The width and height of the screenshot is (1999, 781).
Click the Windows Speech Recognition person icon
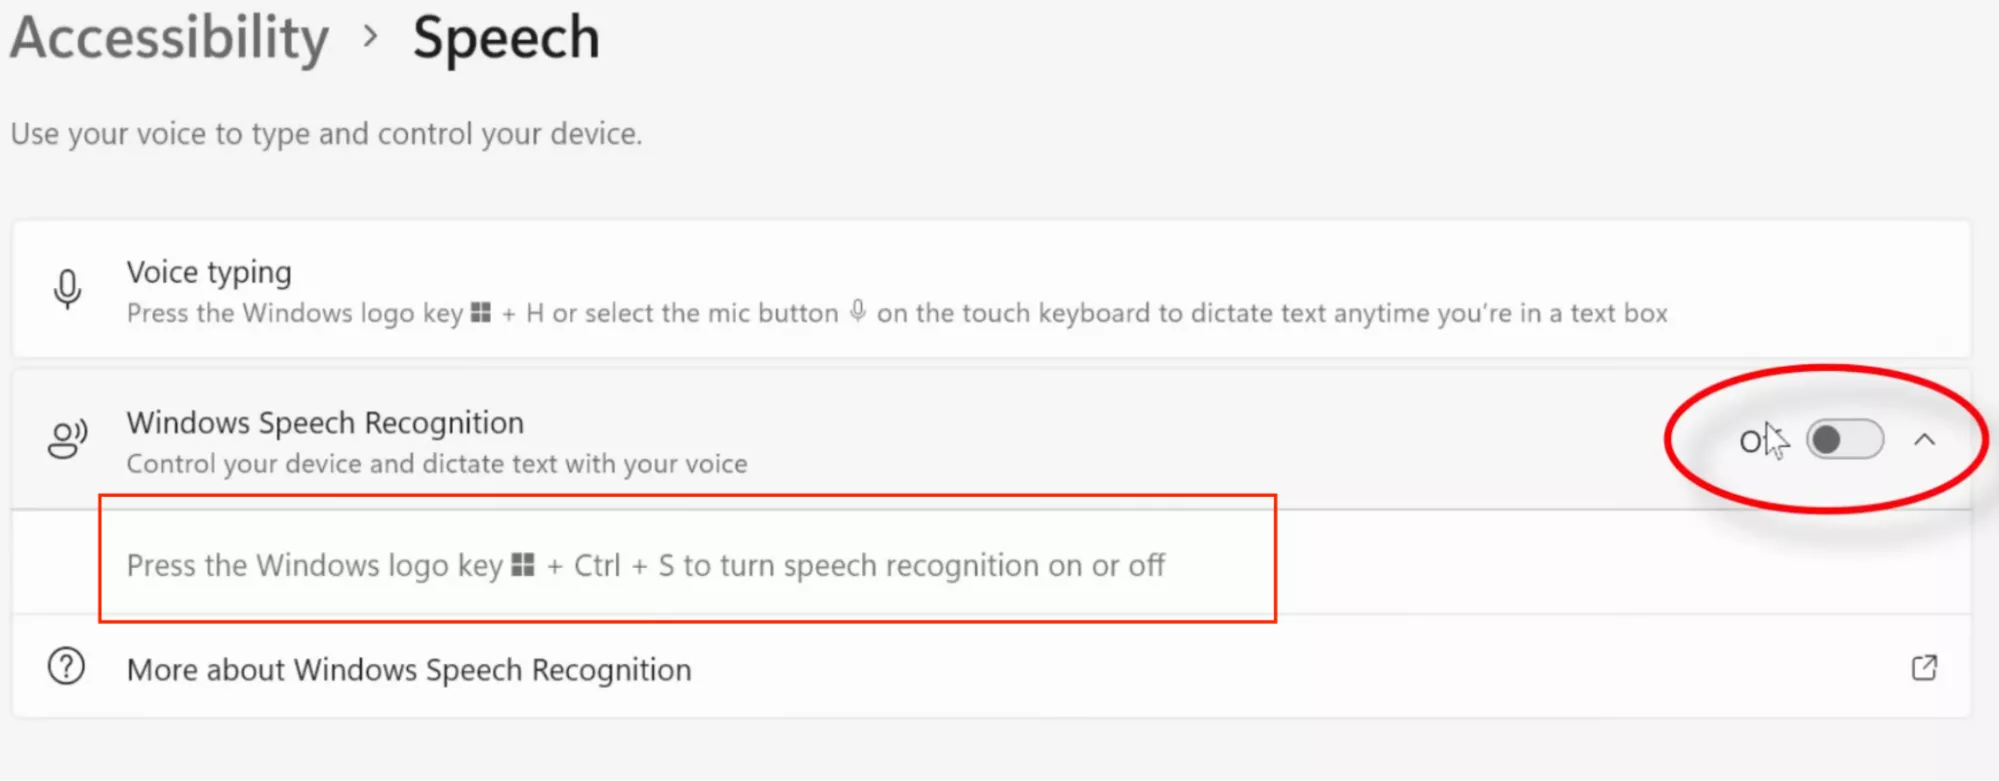(x=66, y=440)
